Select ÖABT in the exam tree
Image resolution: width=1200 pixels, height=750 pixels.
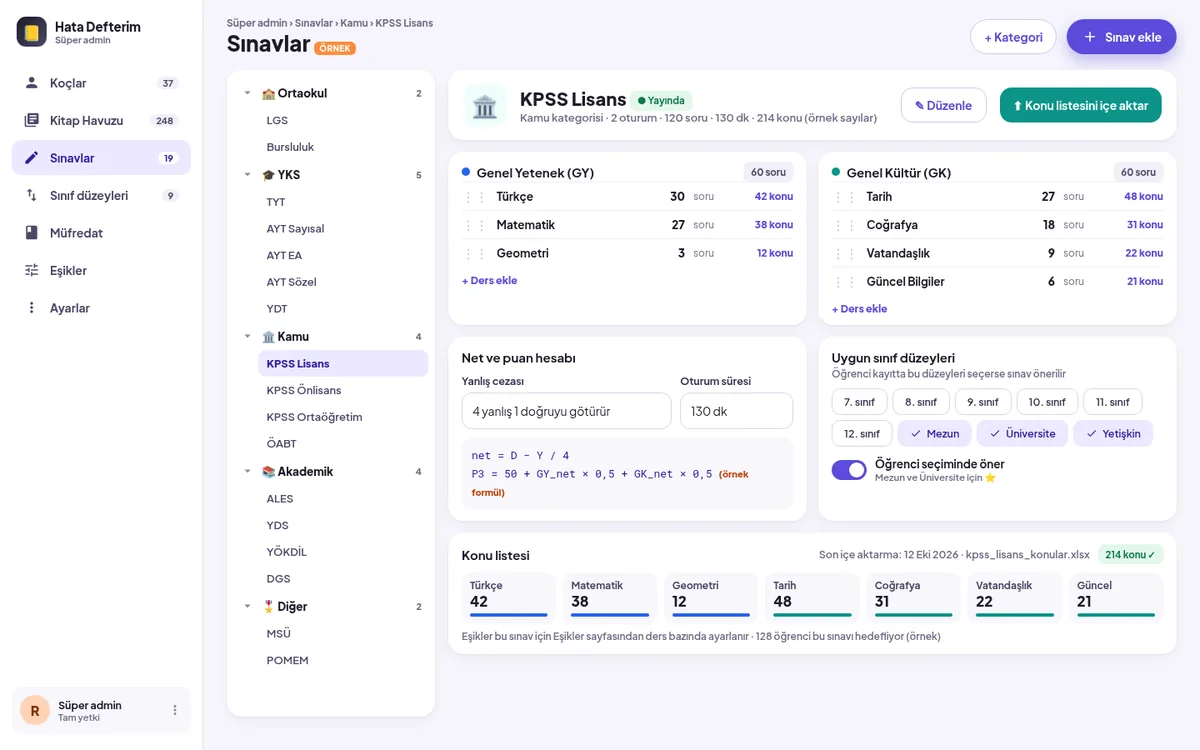pos(343,444)
